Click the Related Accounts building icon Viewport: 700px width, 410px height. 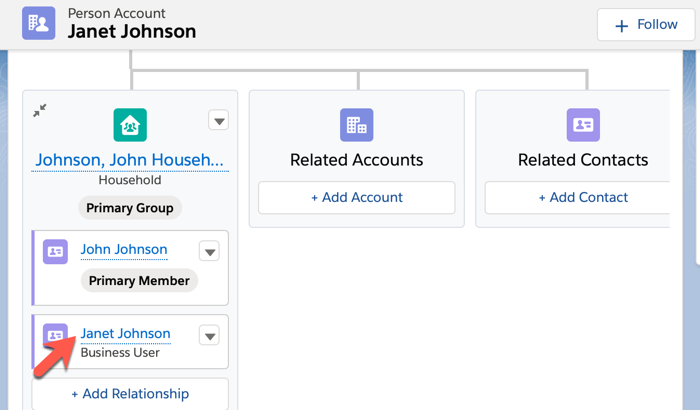click(x=356, y=125)
